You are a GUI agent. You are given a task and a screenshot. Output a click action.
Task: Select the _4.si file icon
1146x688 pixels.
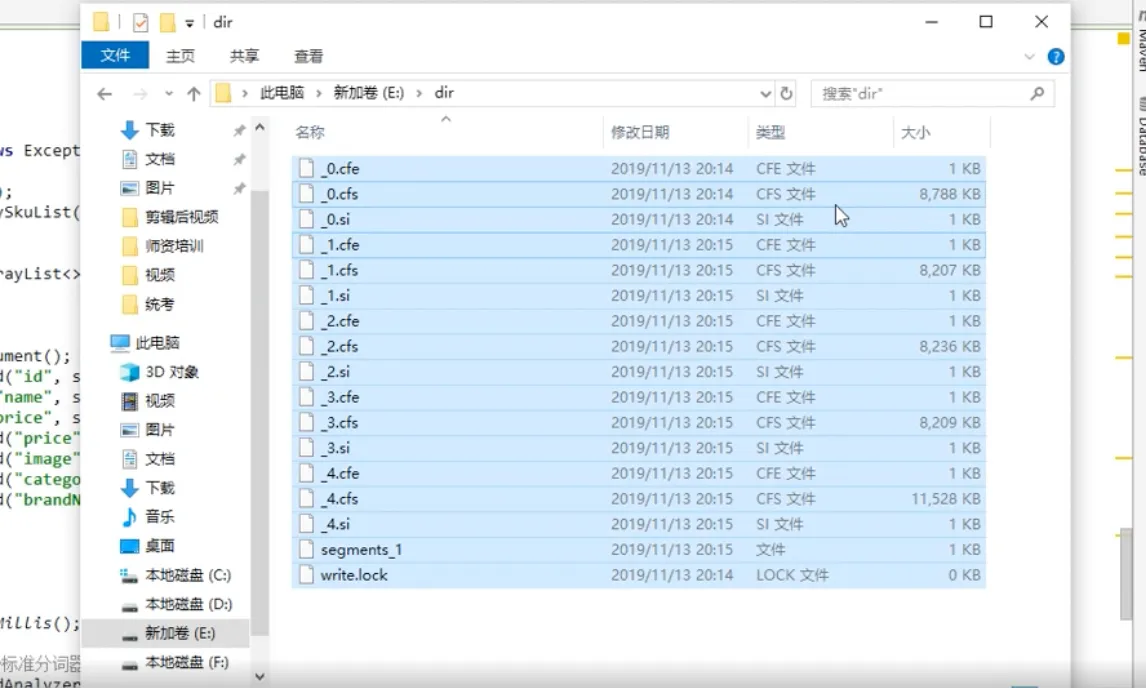point(307,524)
